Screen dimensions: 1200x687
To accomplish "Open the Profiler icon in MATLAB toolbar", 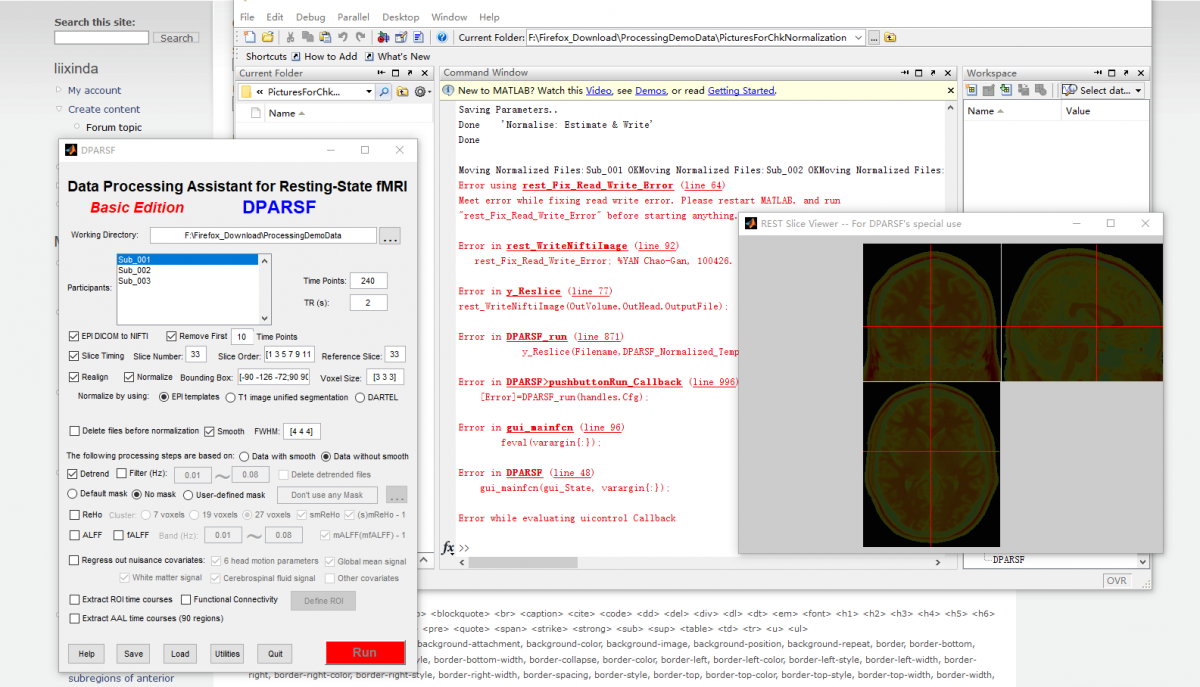I will pyautogui.click(x=418, y=37).
